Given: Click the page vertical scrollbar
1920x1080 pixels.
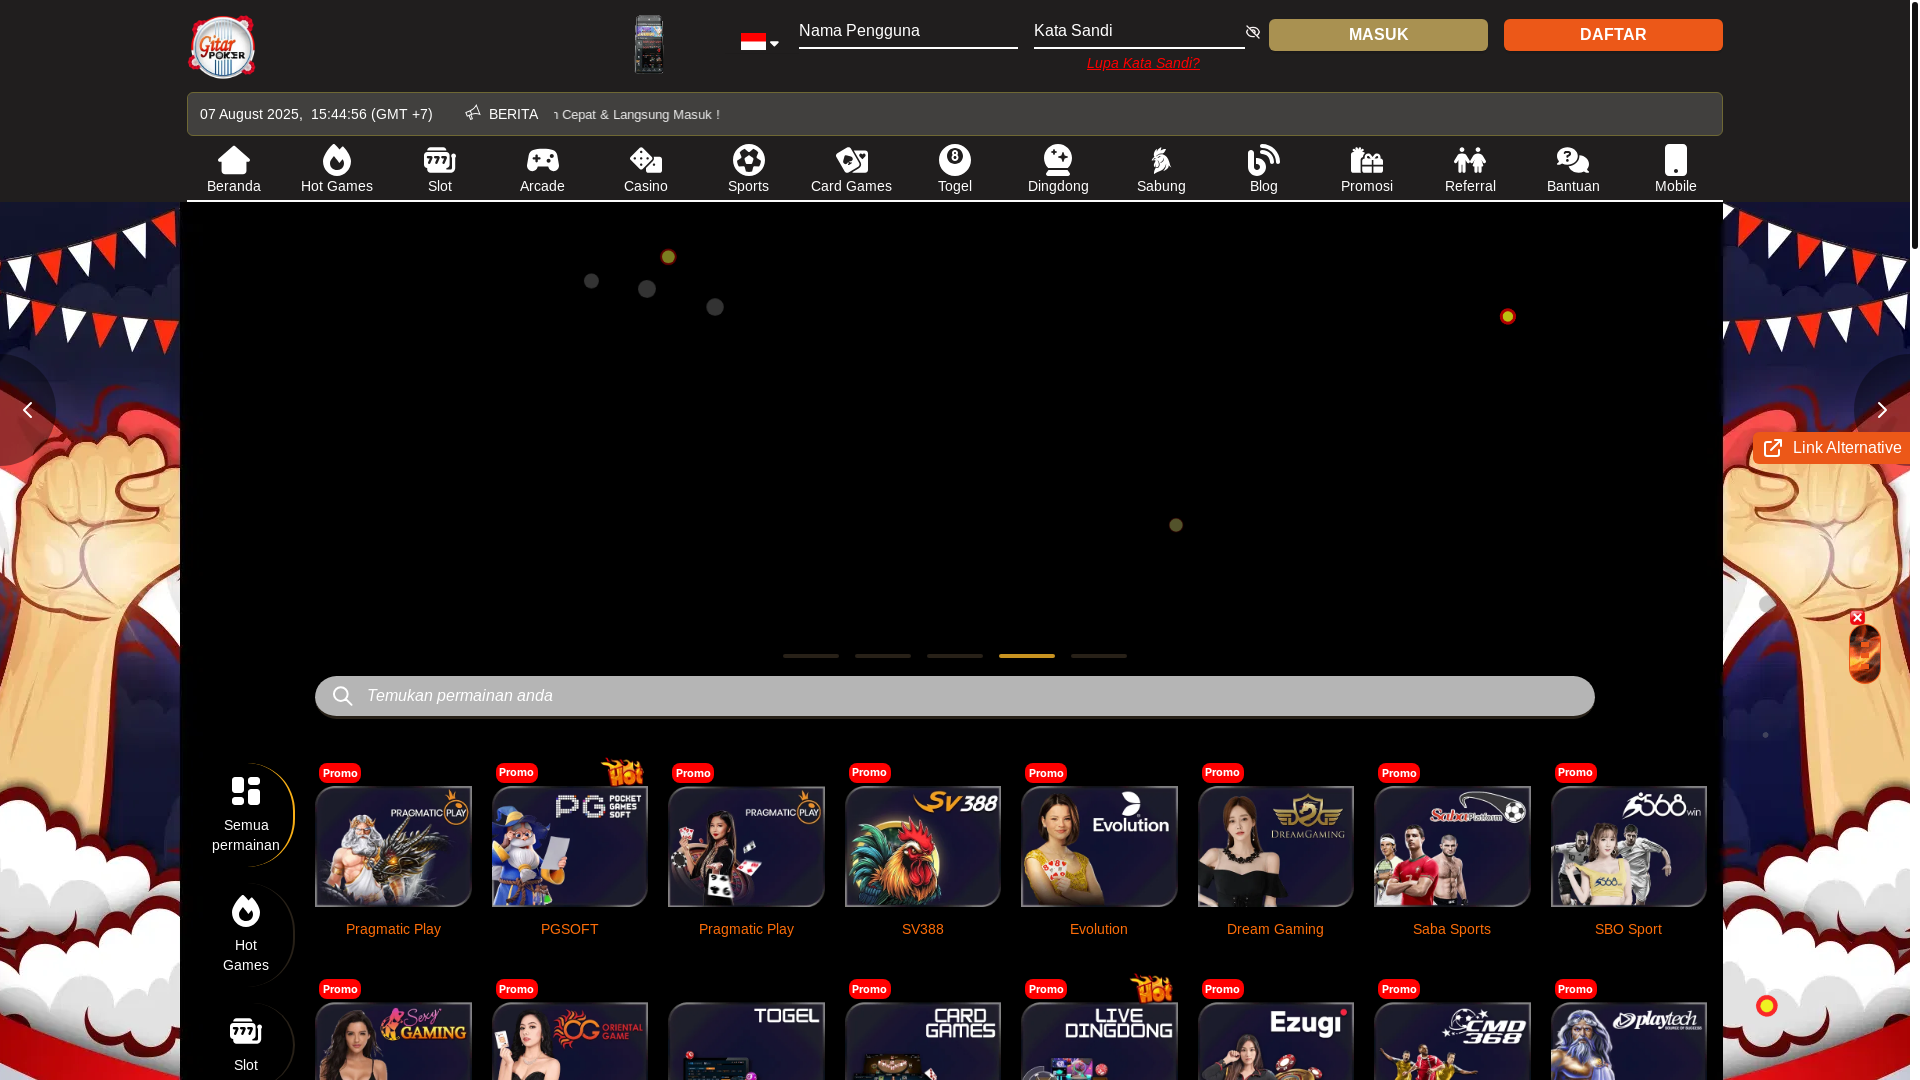Looking at the screenshot, I should 1915,125.
